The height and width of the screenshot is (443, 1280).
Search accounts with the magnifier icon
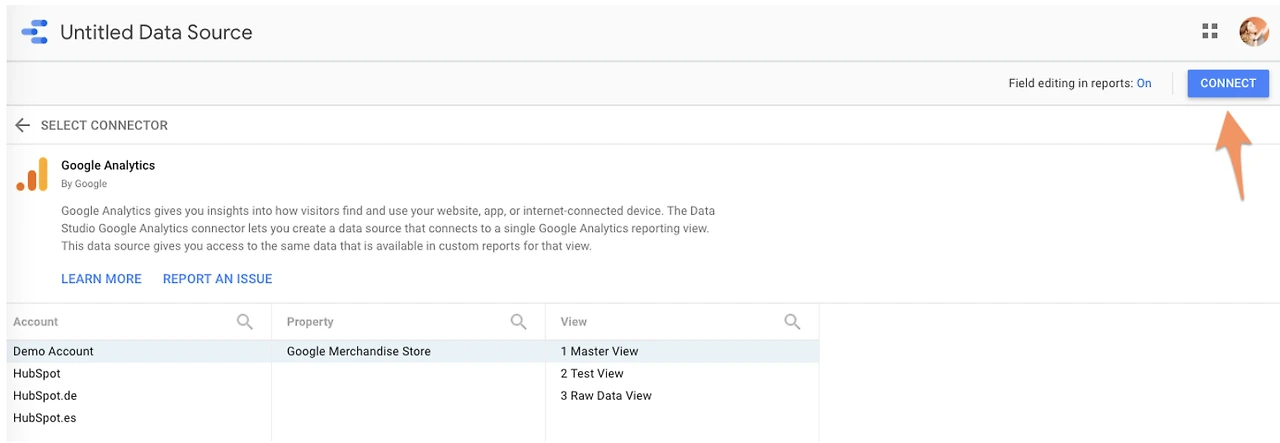click(245, 322)
